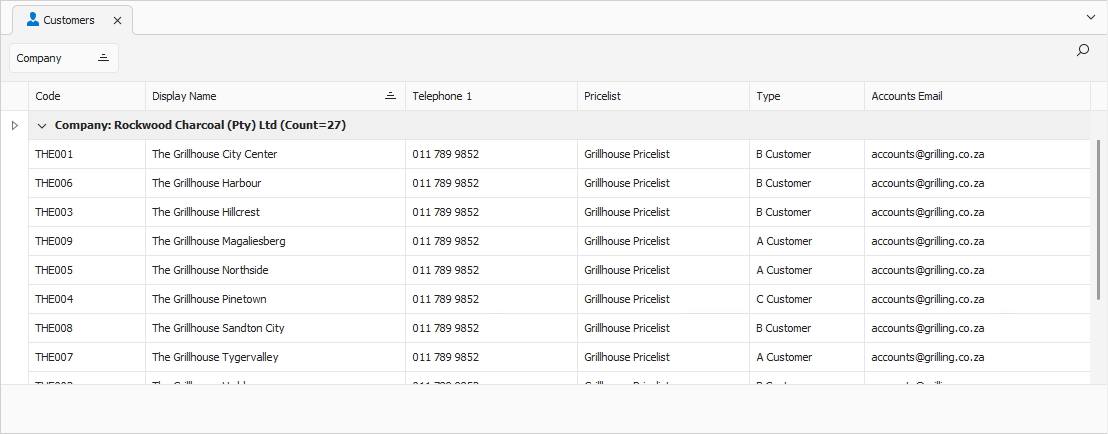1108x434 pixels.
Task: Click the row indicator arrow beside group row
Action: tap(15, 126)
